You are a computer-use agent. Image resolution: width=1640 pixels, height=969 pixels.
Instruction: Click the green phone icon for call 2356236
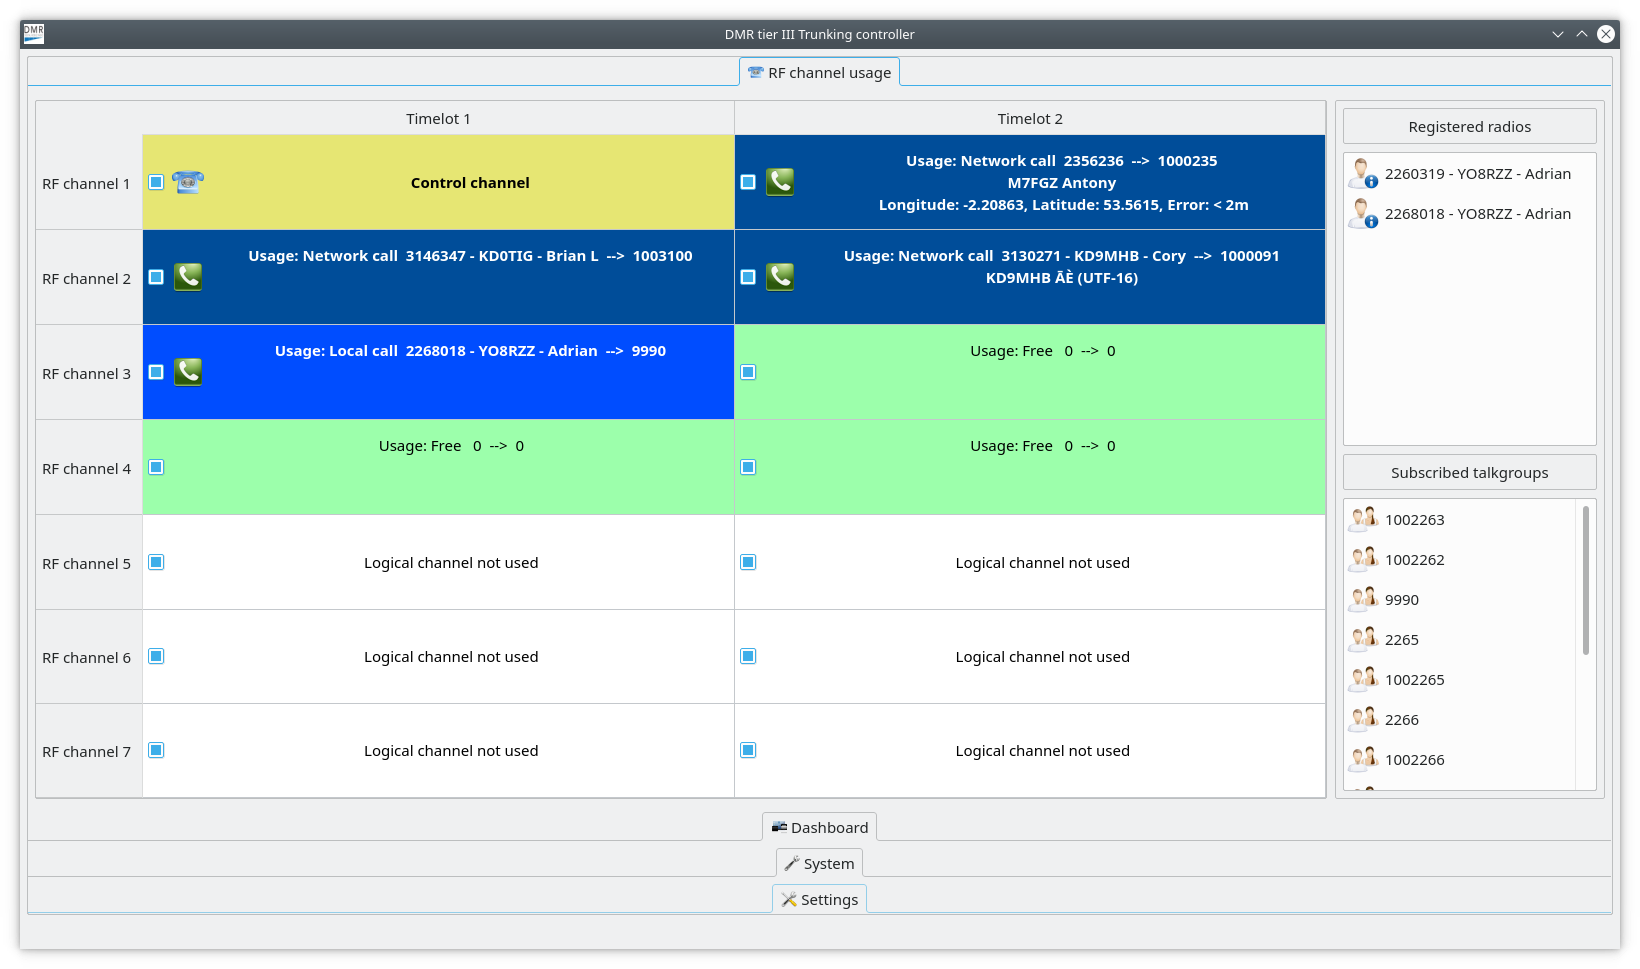point(780,182)
